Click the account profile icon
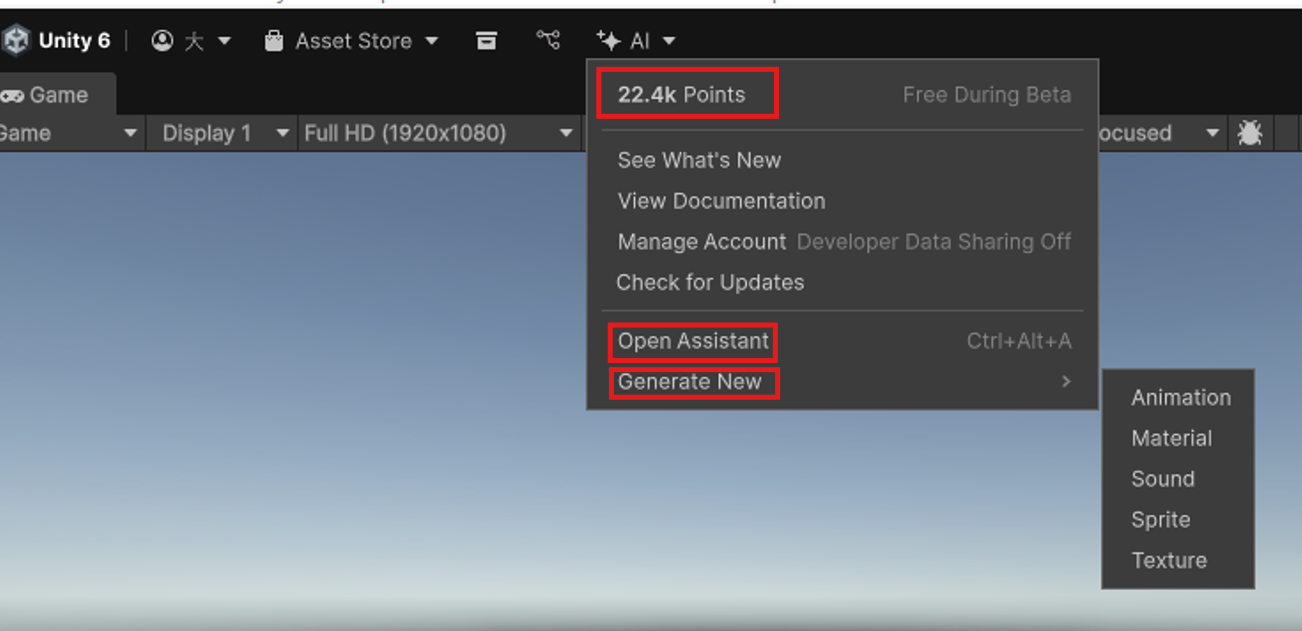The width and height of the screenshot is (1302, 631). 163,40
